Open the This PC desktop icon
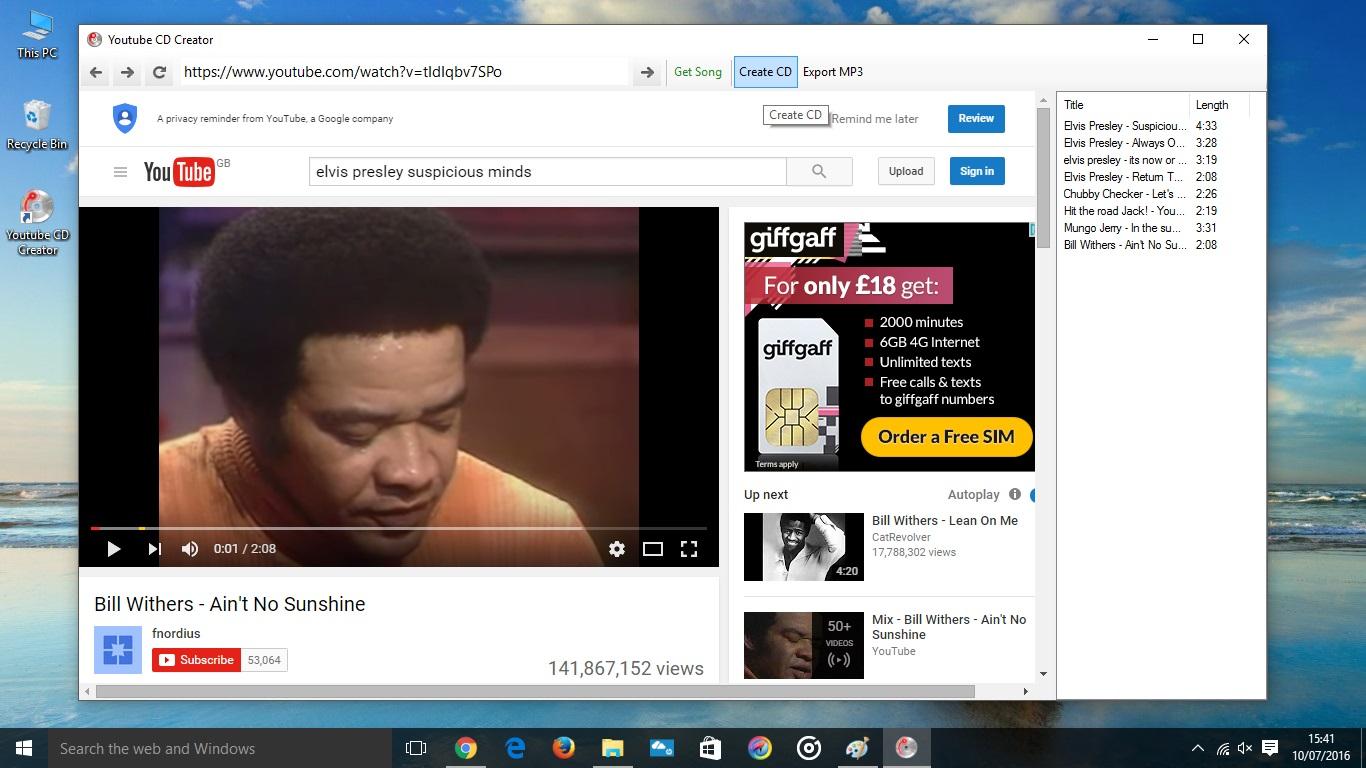The width and height of the screenshot is (1366, 768). point(37,35)
